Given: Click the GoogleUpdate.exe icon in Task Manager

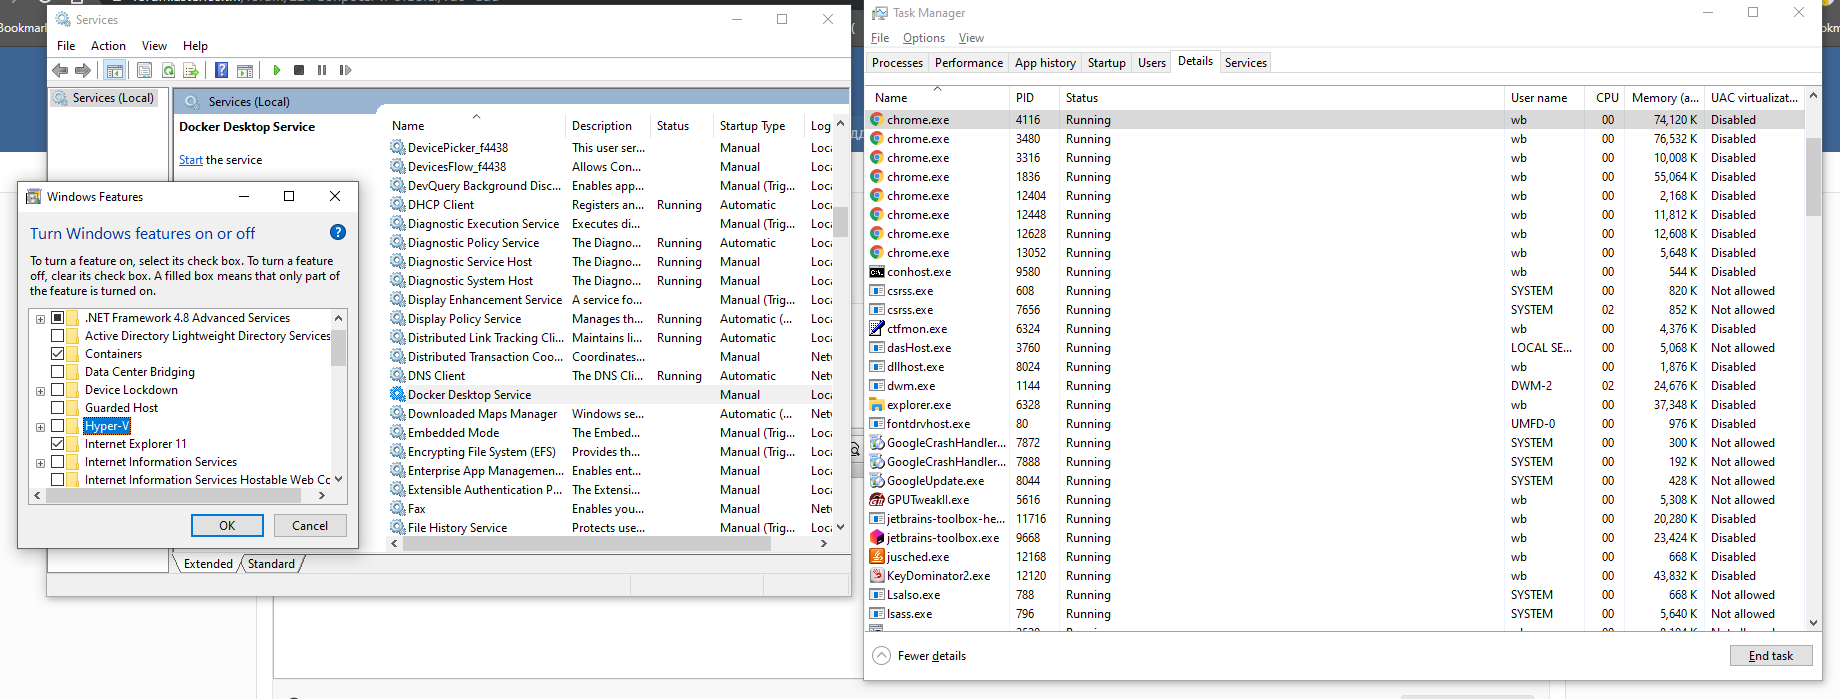Looking at the screenshot, I should point(877,481).
